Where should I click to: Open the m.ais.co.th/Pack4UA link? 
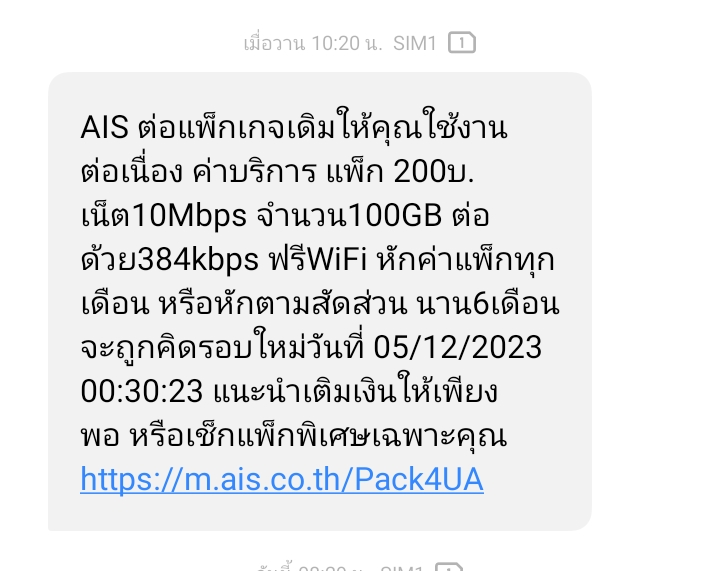pos(282,480)
